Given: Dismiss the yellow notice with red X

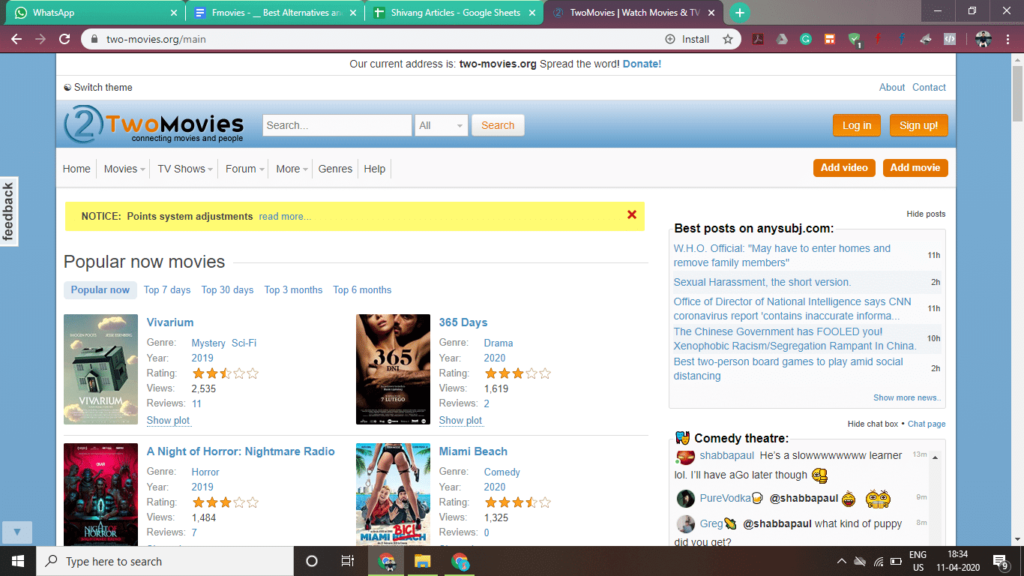Looking at the screenshot, I should click(631, 215).
